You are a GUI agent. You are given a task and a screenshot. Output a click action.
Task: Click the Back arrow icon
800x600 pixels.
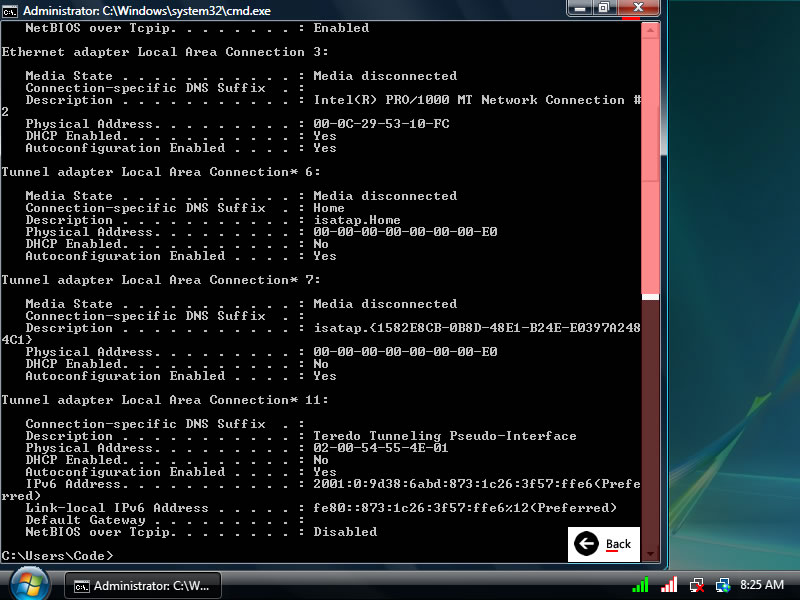[586, 543]
